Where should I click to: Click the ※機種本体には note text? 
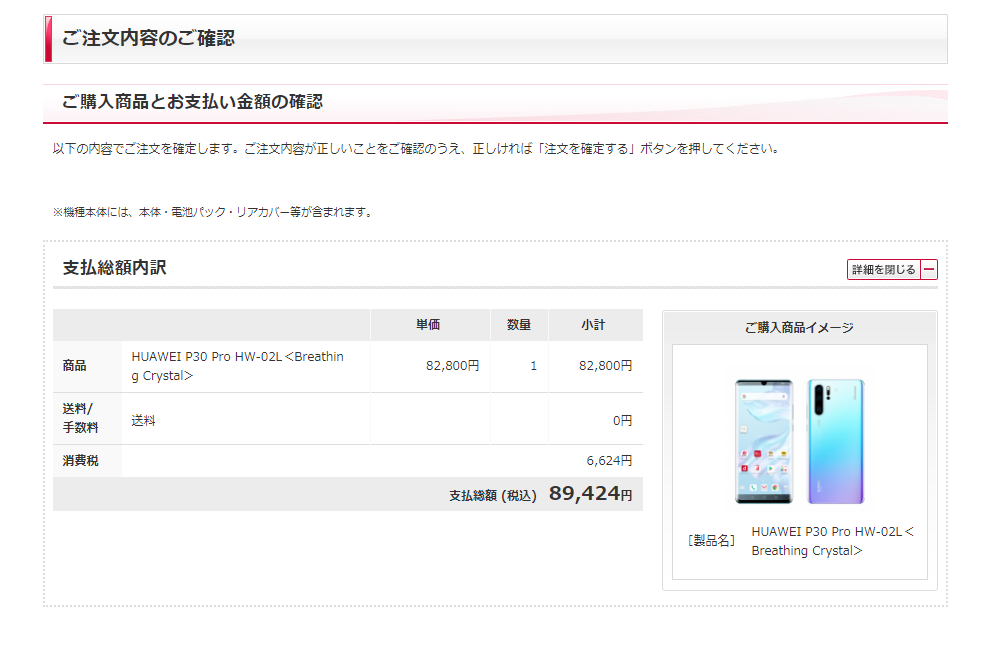[214, 213]
